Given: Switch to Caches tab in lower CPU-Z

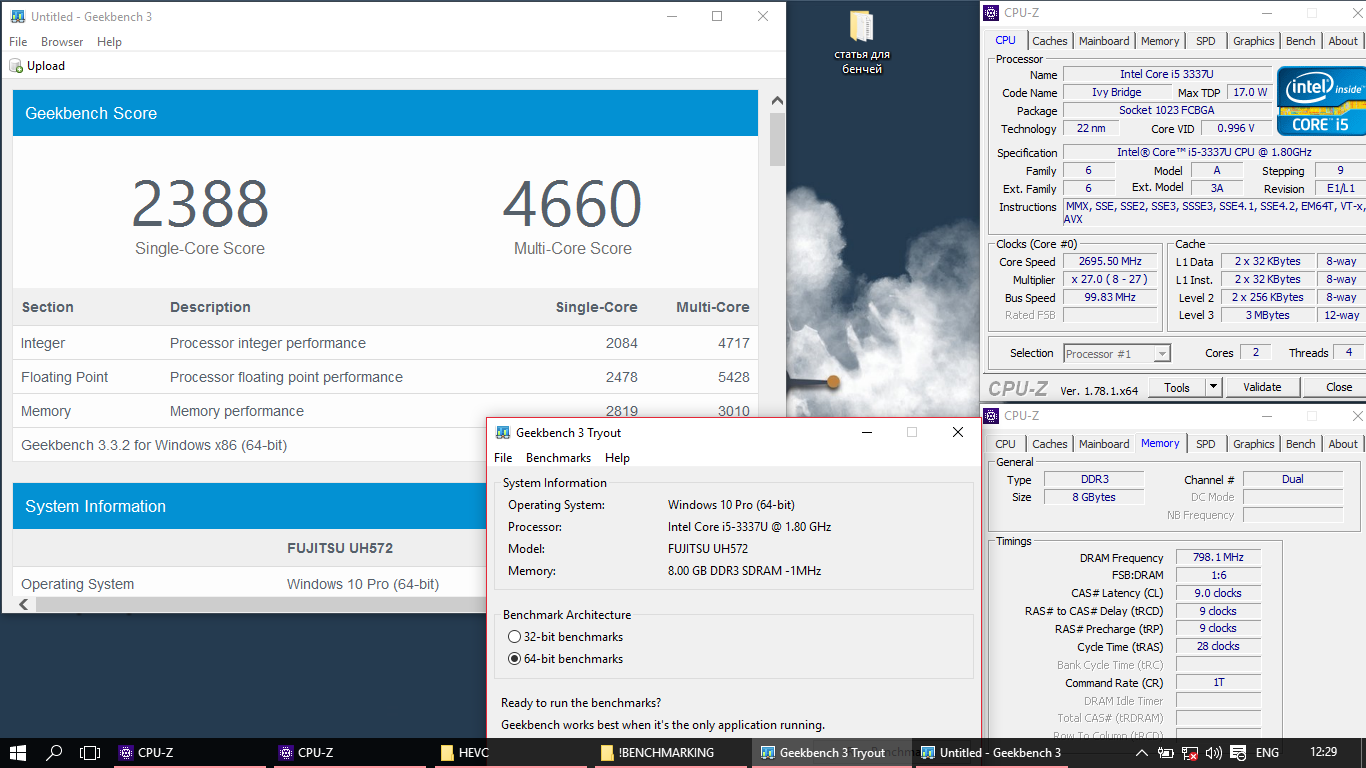Looking at the screenshot, I should [x=1049, y=444].
